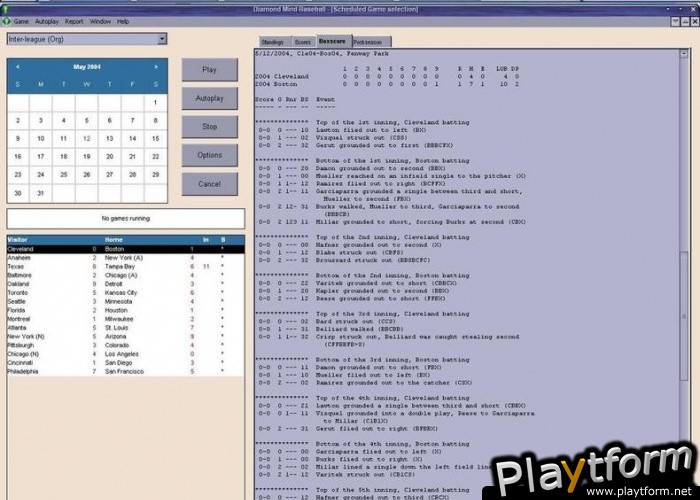
Task: Select the Cincinnati at San Diego game
Action: click(125, 363)
